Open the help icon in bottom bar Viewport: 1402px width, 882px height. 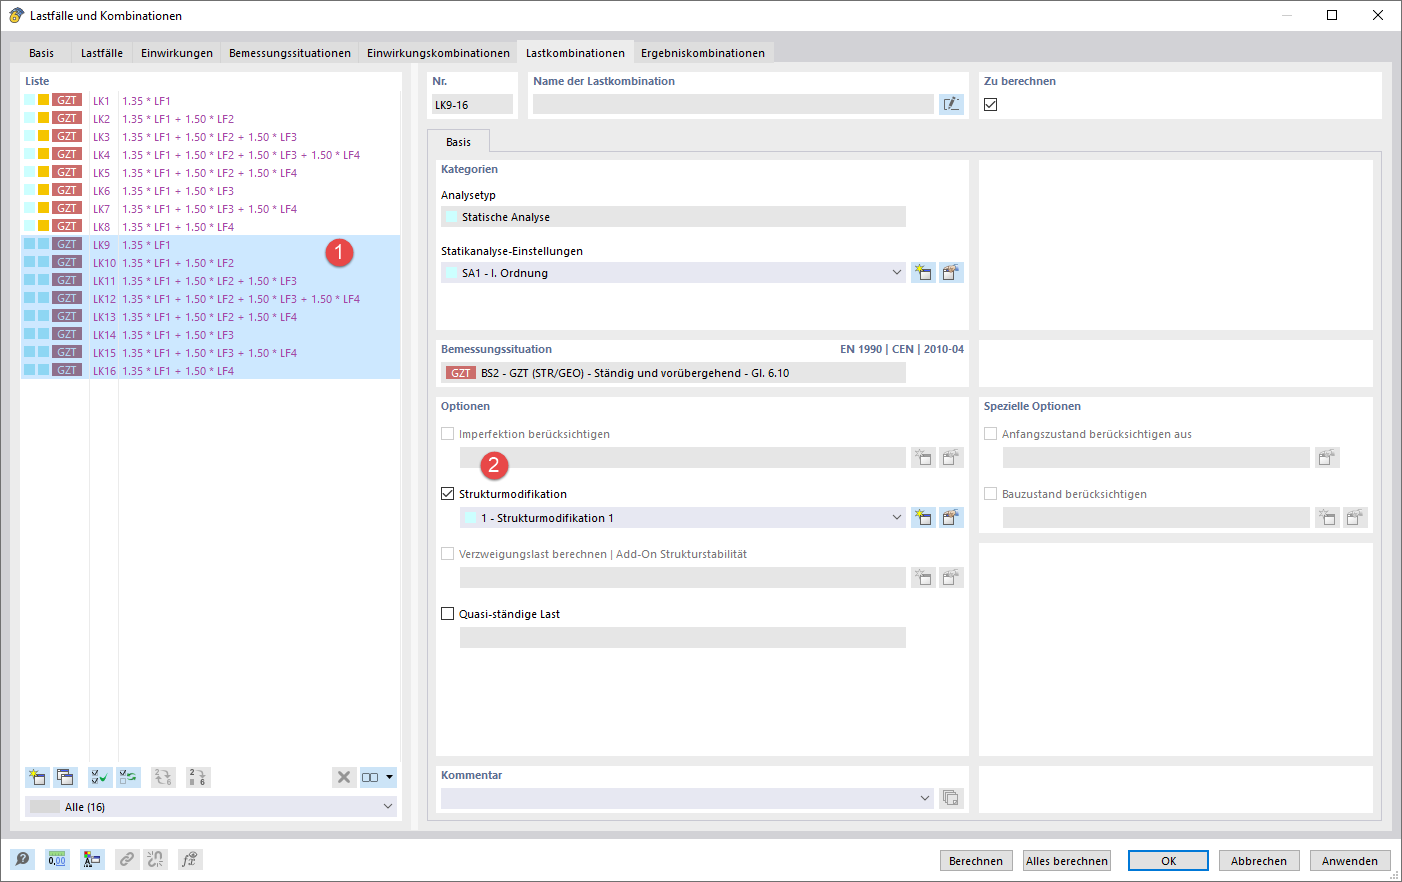pos(22,859)
